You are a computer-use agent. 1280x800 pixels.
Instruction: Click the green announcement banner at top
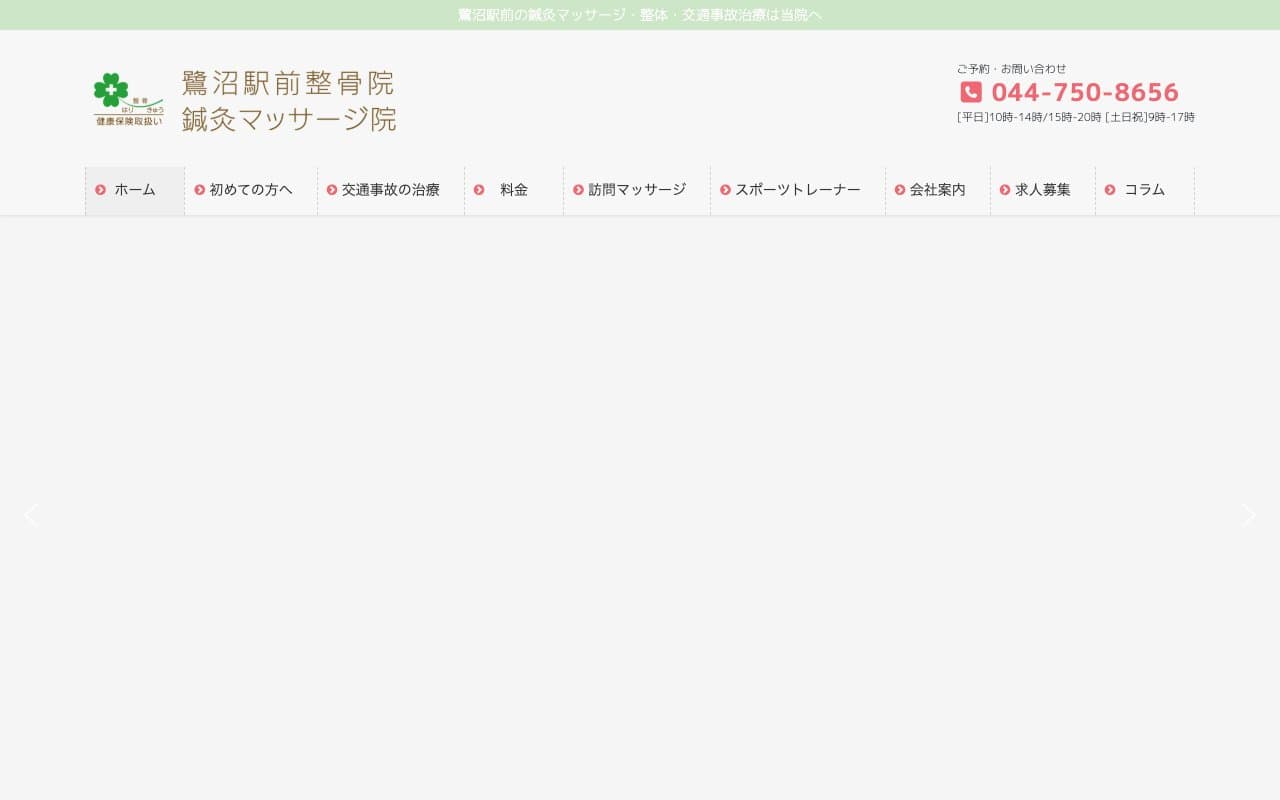click(x=640, y=14)
